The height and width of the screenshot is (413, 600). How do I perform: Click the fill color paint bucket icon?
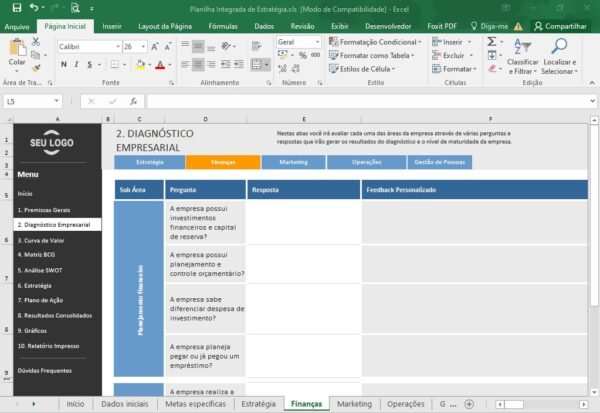click(x=140, y=65)
